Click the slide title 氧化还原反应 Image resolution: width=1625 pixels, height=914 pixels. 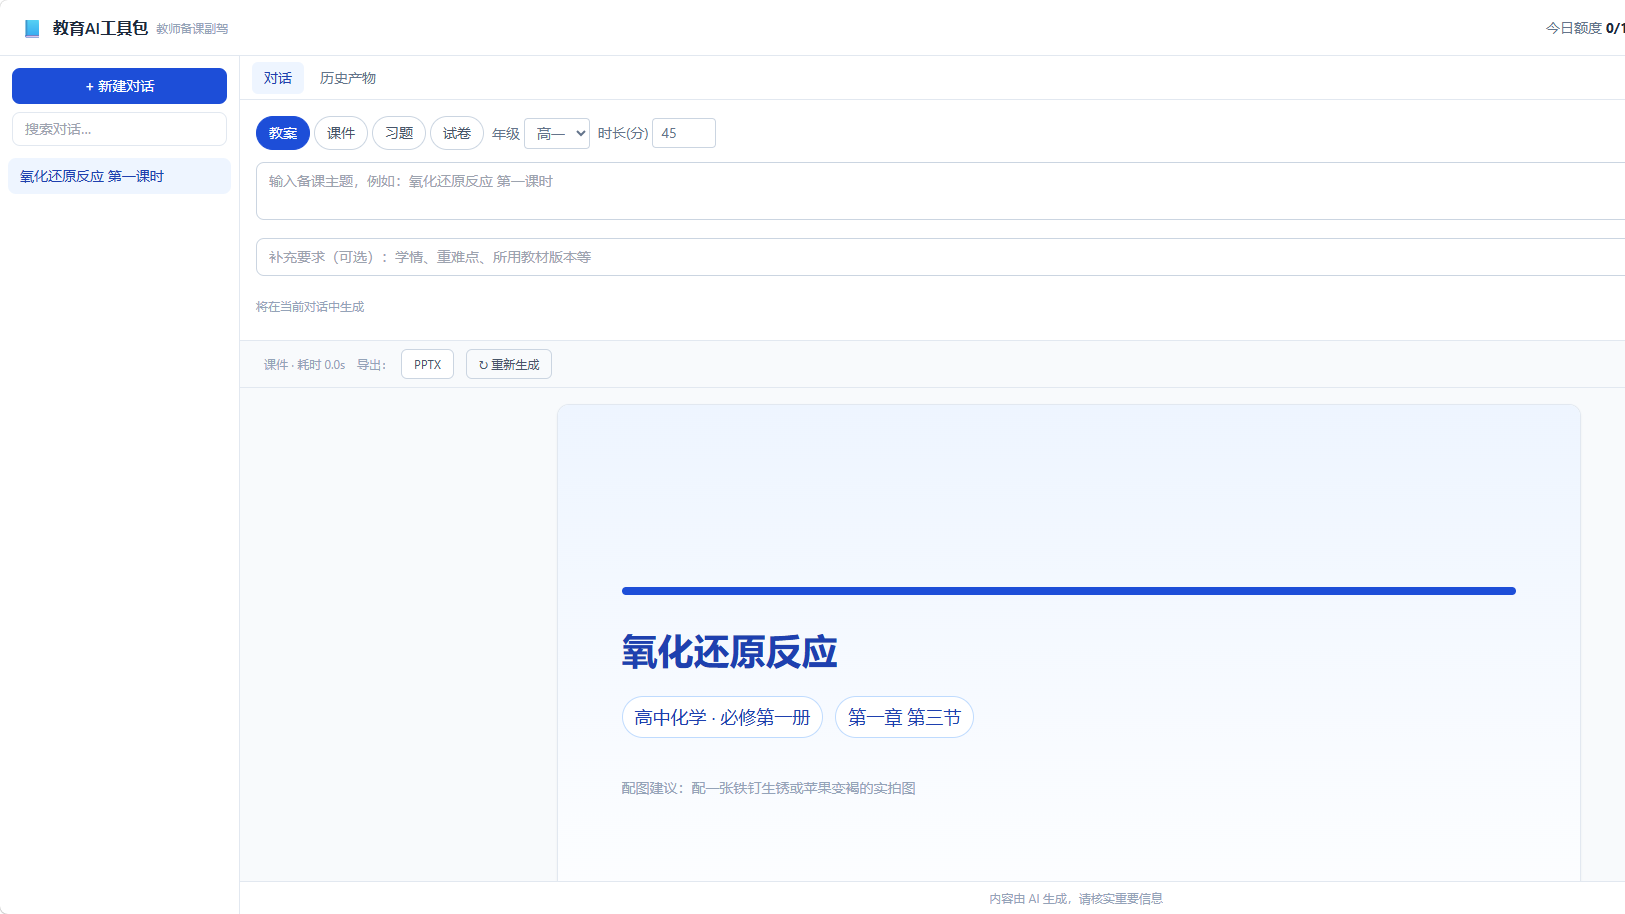coord(729,652)
